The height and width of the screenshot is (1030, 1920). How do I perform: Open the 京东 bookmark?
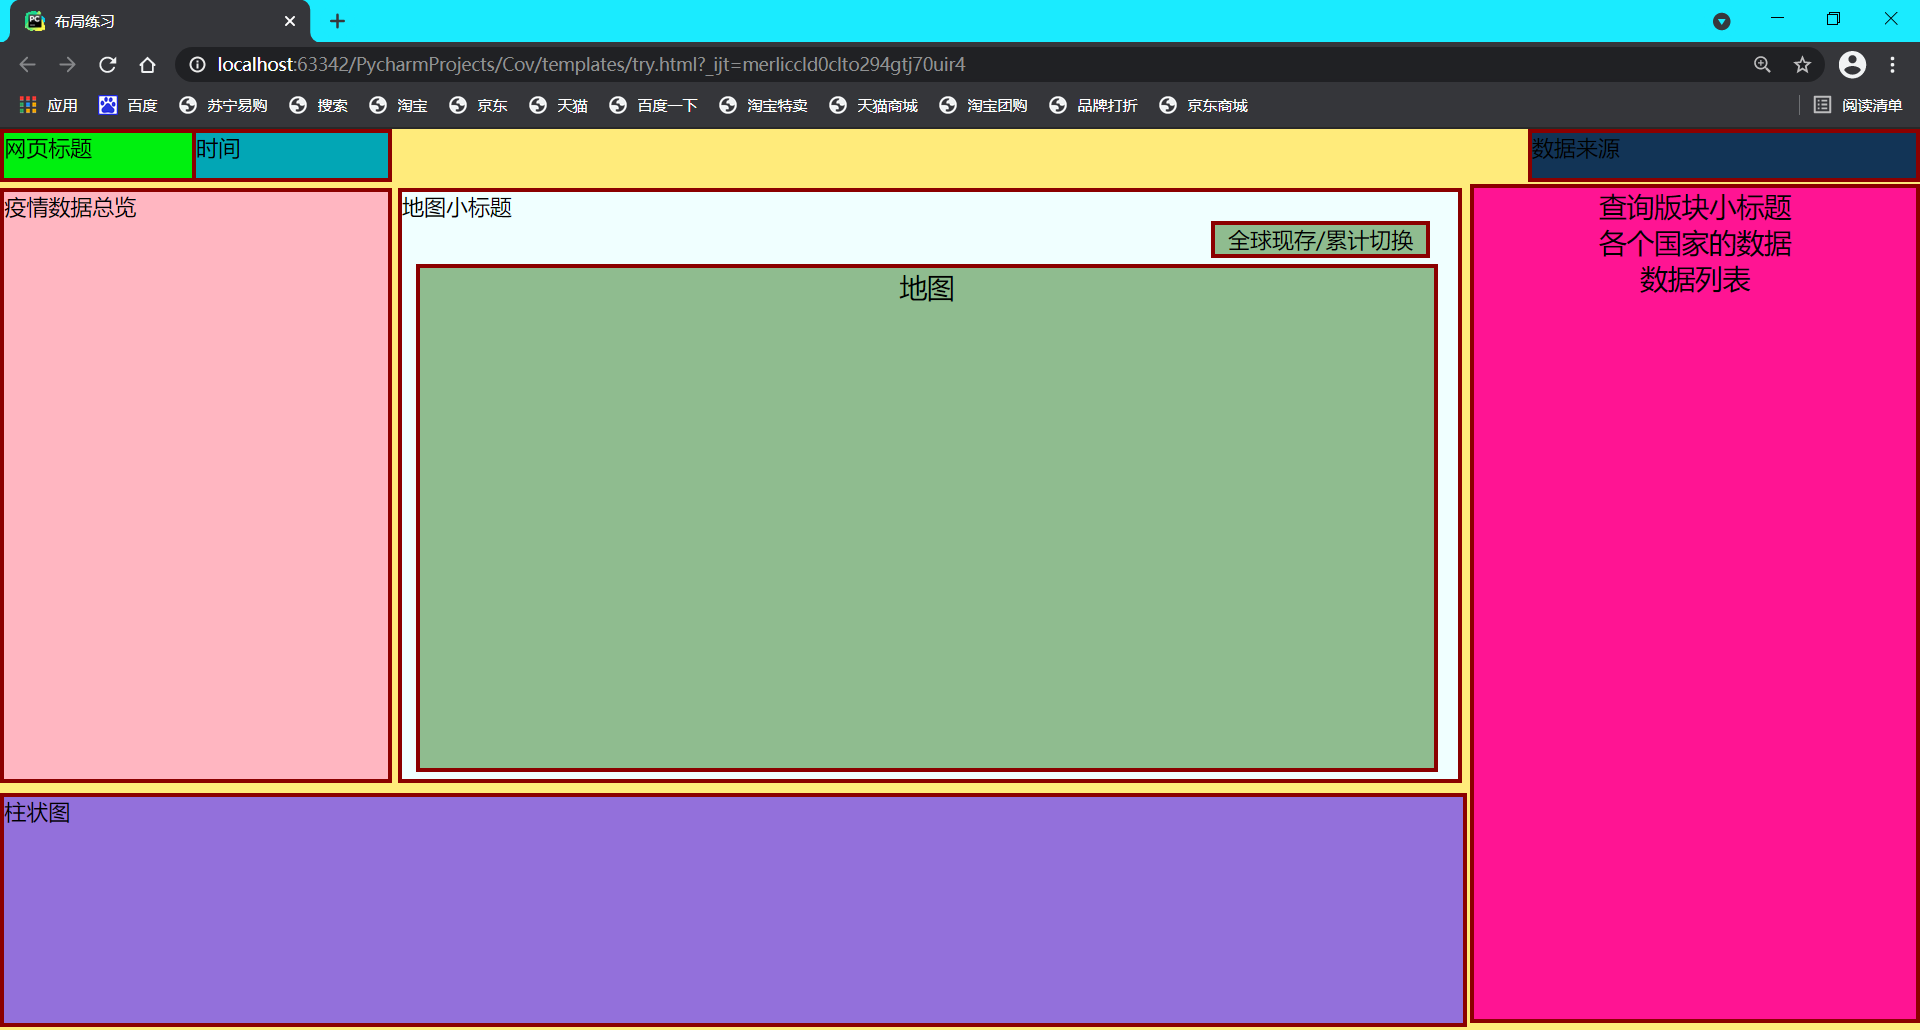tap(478, 105)
